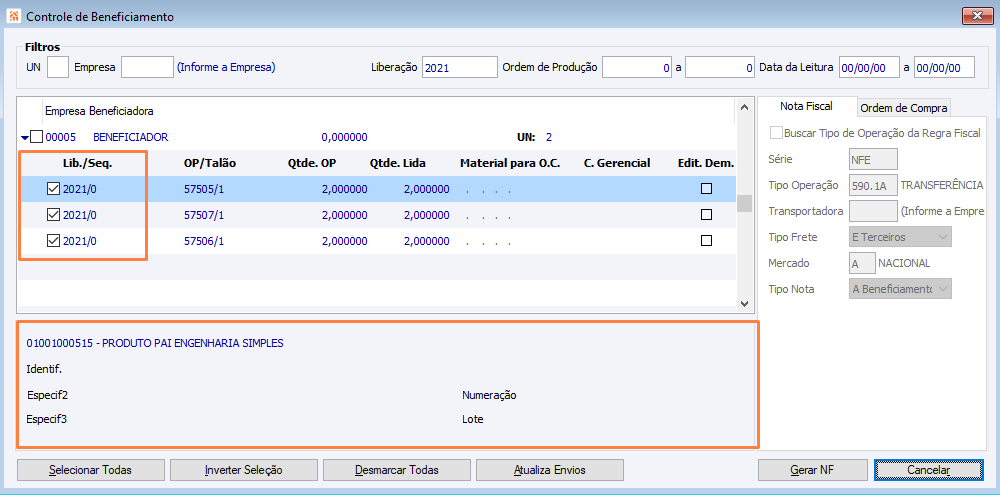Click the BENEFICIADOR company name
Screen dimensions: 1000x495
coord(131,137)
